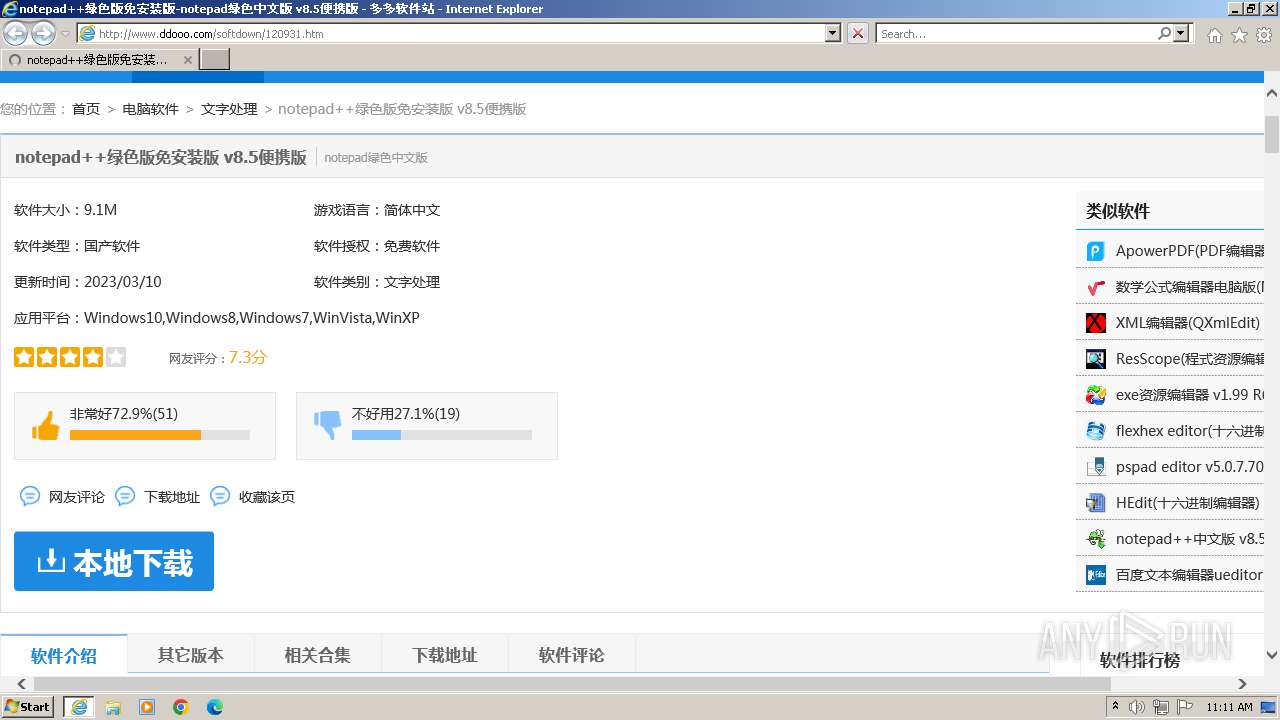Viewport: 1280px width, 720px height.
Task: Click the HEdit app icon
Action: (x=1096, y=503)
